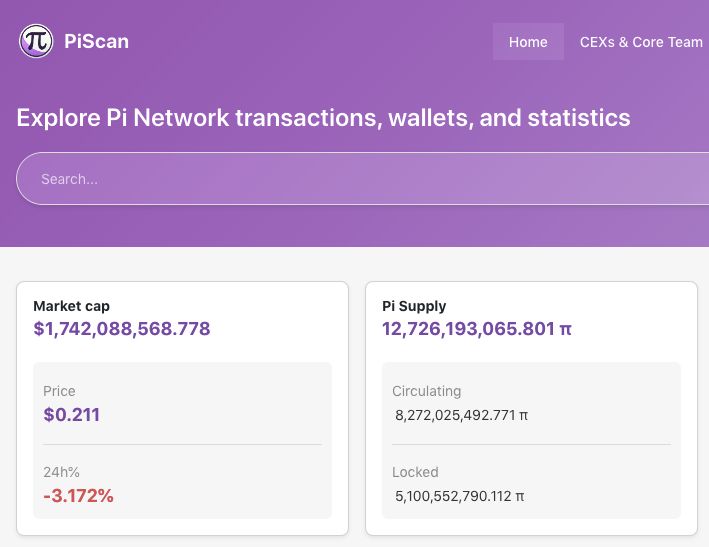Click the 24h% label

tap(61, 472)
